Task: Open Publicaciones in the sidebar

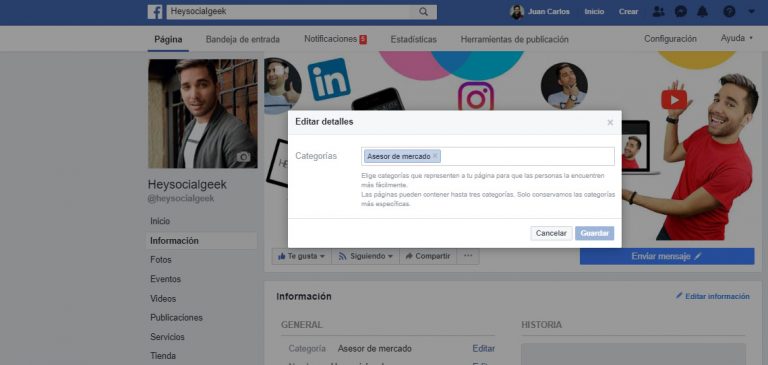Action: pyautogui.click(x=176, y=317)
